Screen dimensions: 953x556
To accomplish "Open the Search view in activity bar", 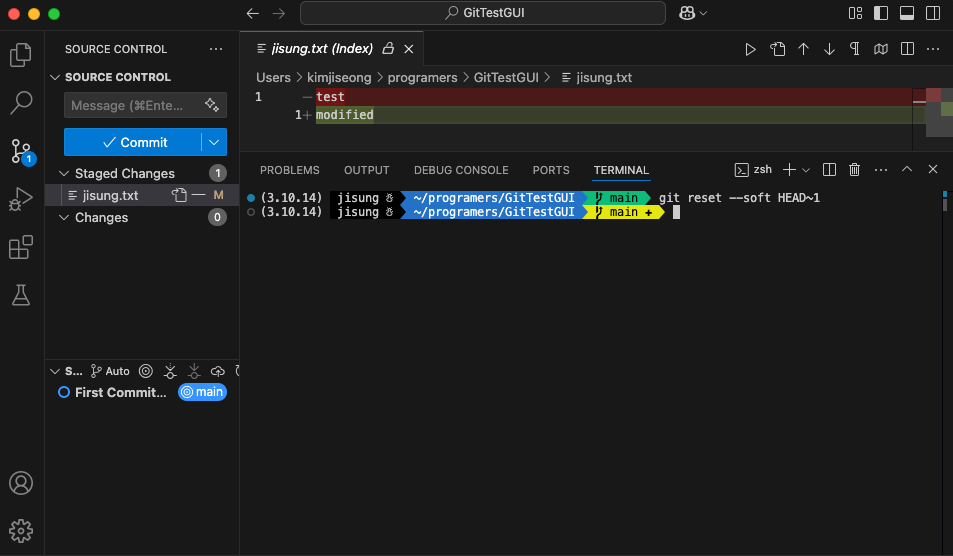I will tap(21, 102).
